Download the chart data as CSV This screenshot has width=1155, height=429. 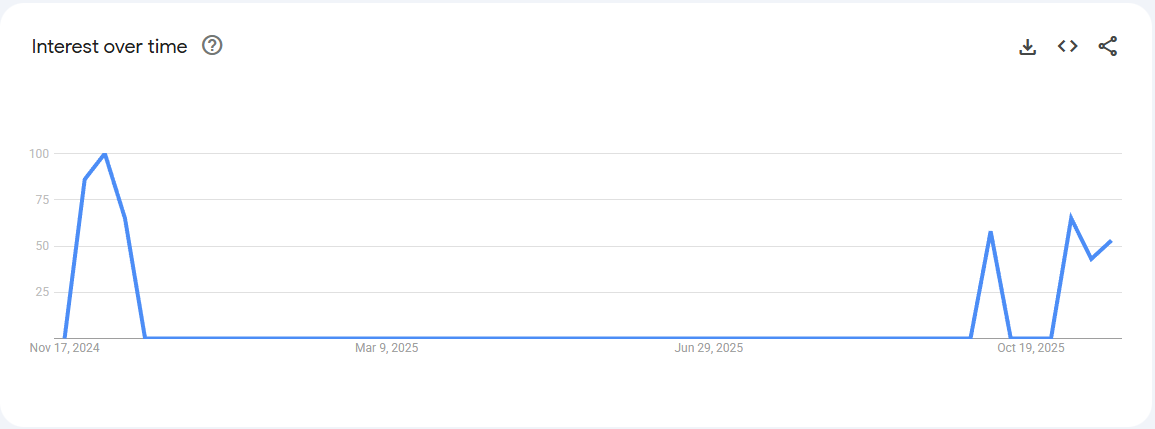click(1027, 46)
